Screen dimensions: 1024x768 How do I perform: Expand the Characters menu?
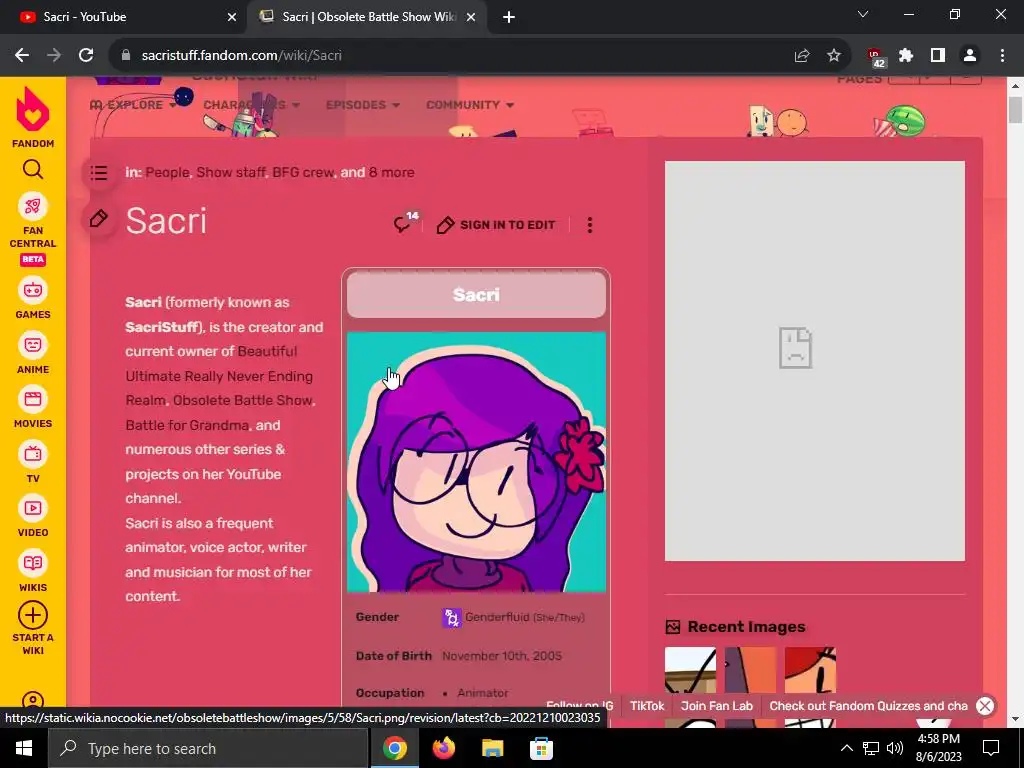pyautogui.click(x=251, y=104)
